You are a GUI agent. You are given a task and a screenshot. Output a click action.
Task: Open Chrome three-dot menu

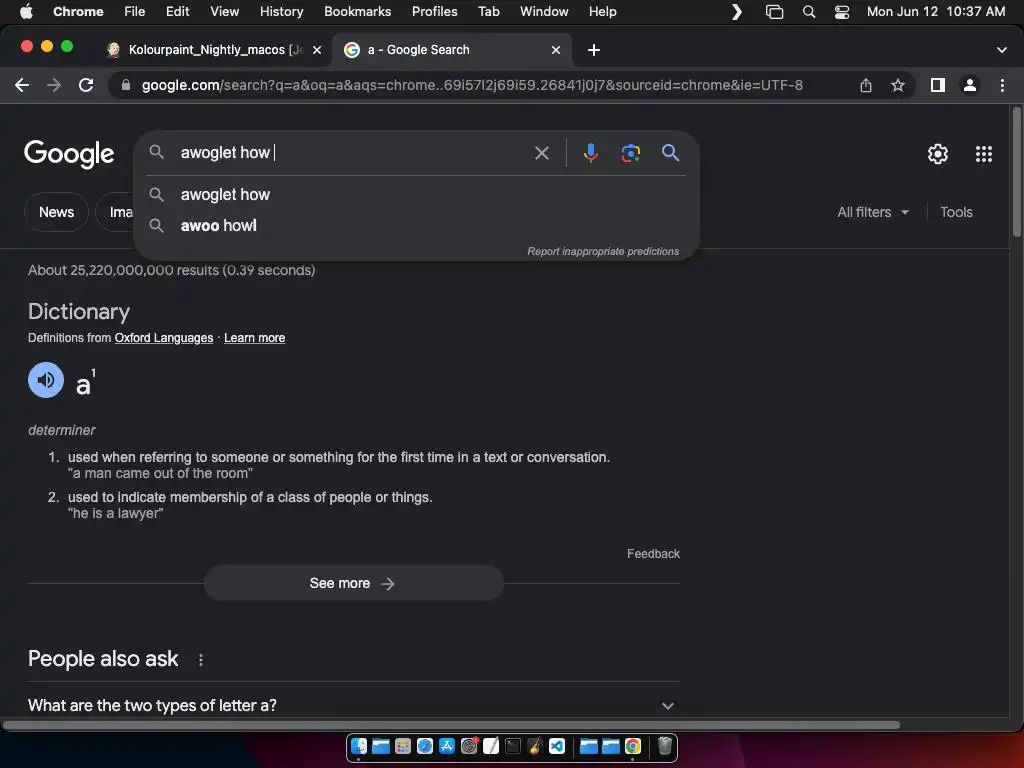(1002, 85)
